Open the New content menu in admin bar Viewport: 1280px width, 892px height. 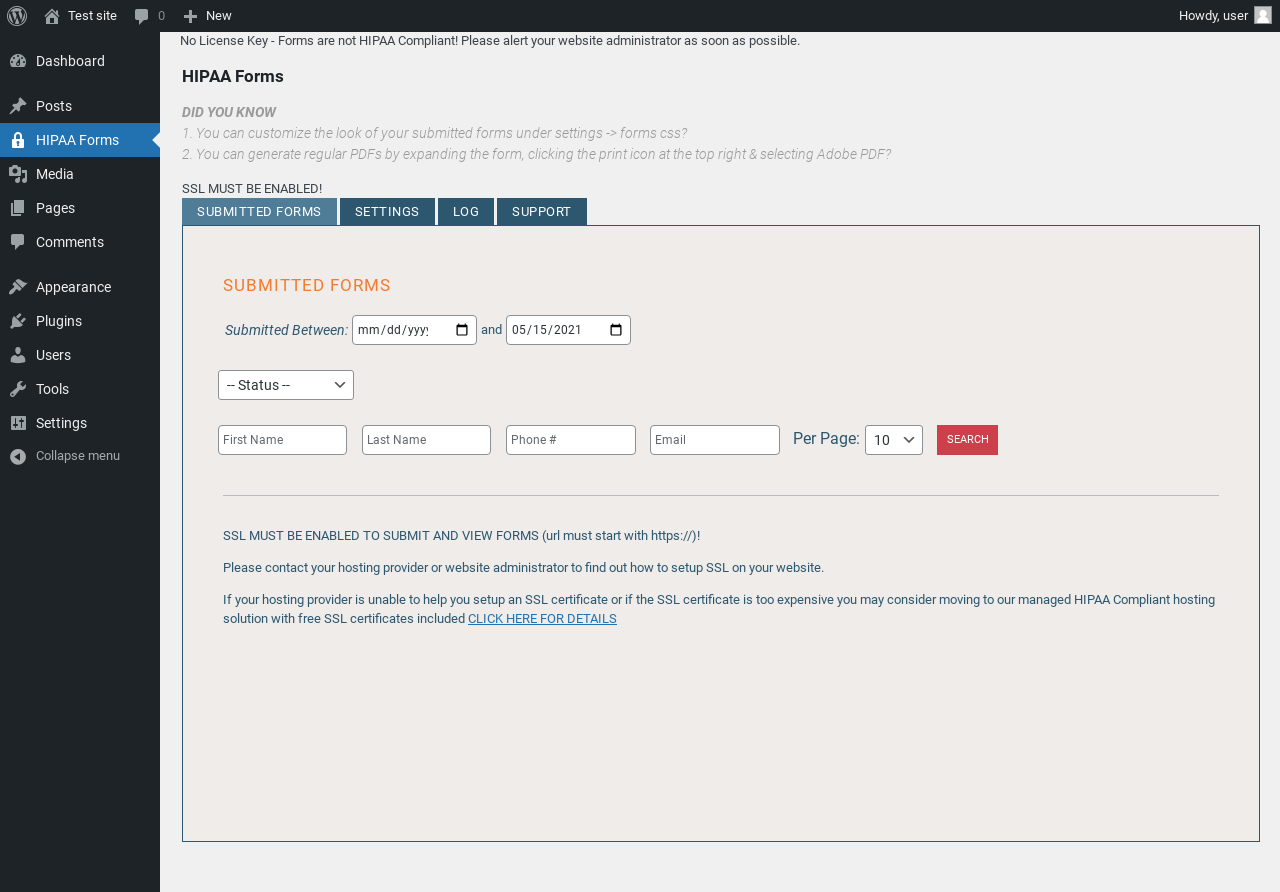click(x=207, y=16)
